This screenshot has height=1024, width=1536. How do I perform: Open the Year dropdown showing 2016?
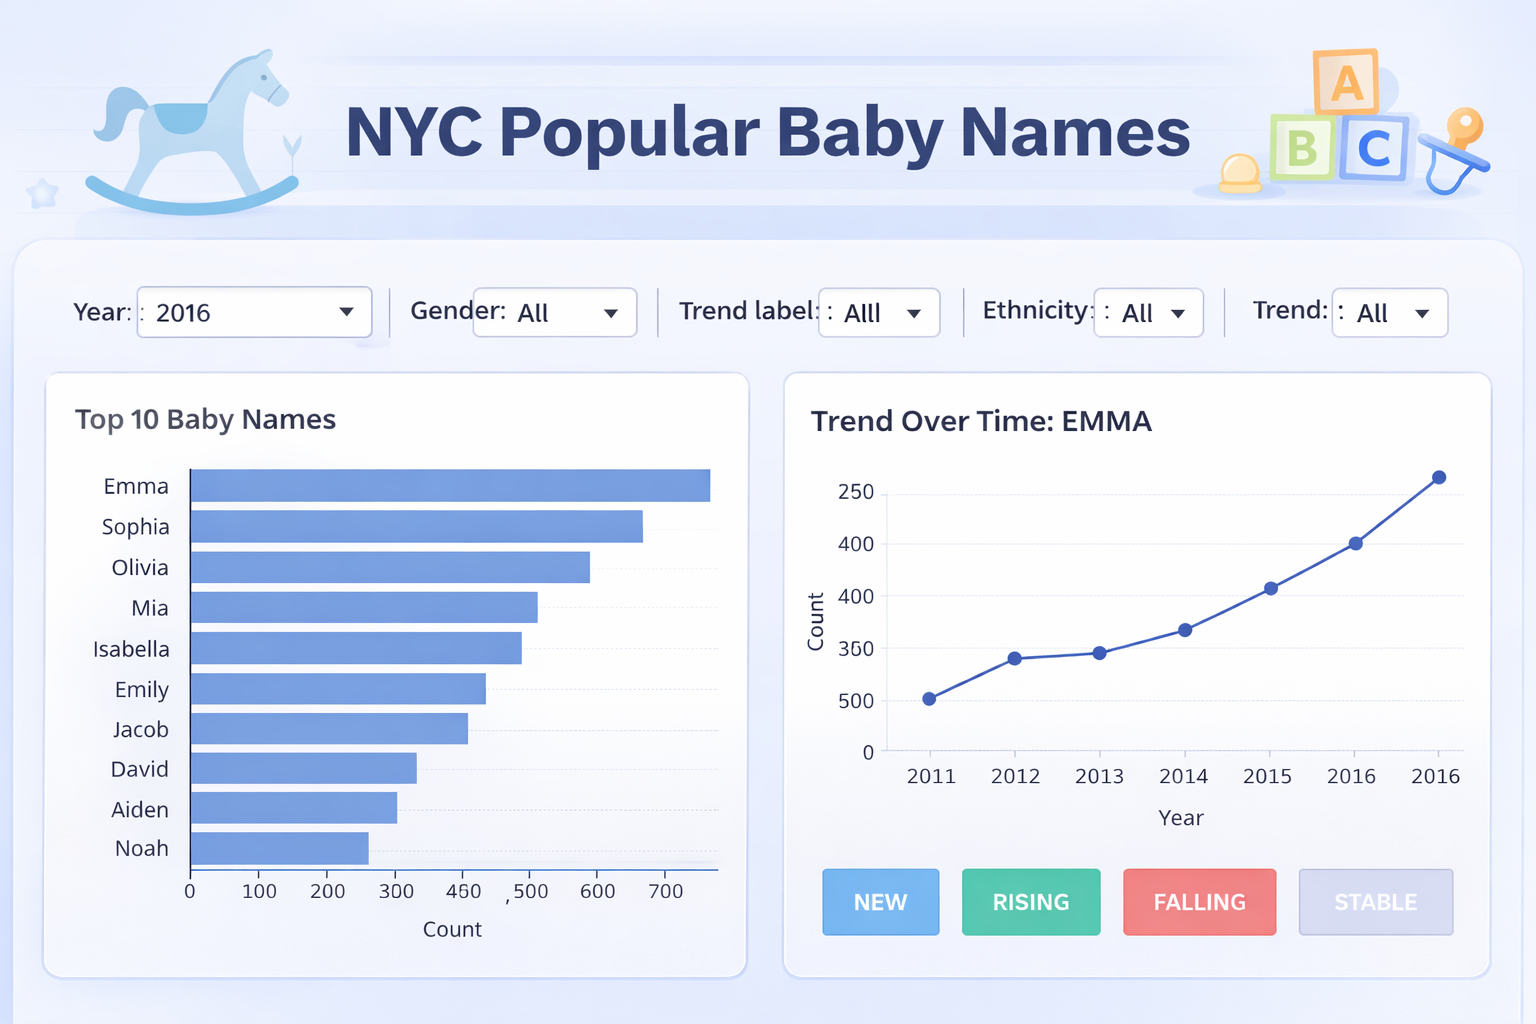[x=253, y=312]
